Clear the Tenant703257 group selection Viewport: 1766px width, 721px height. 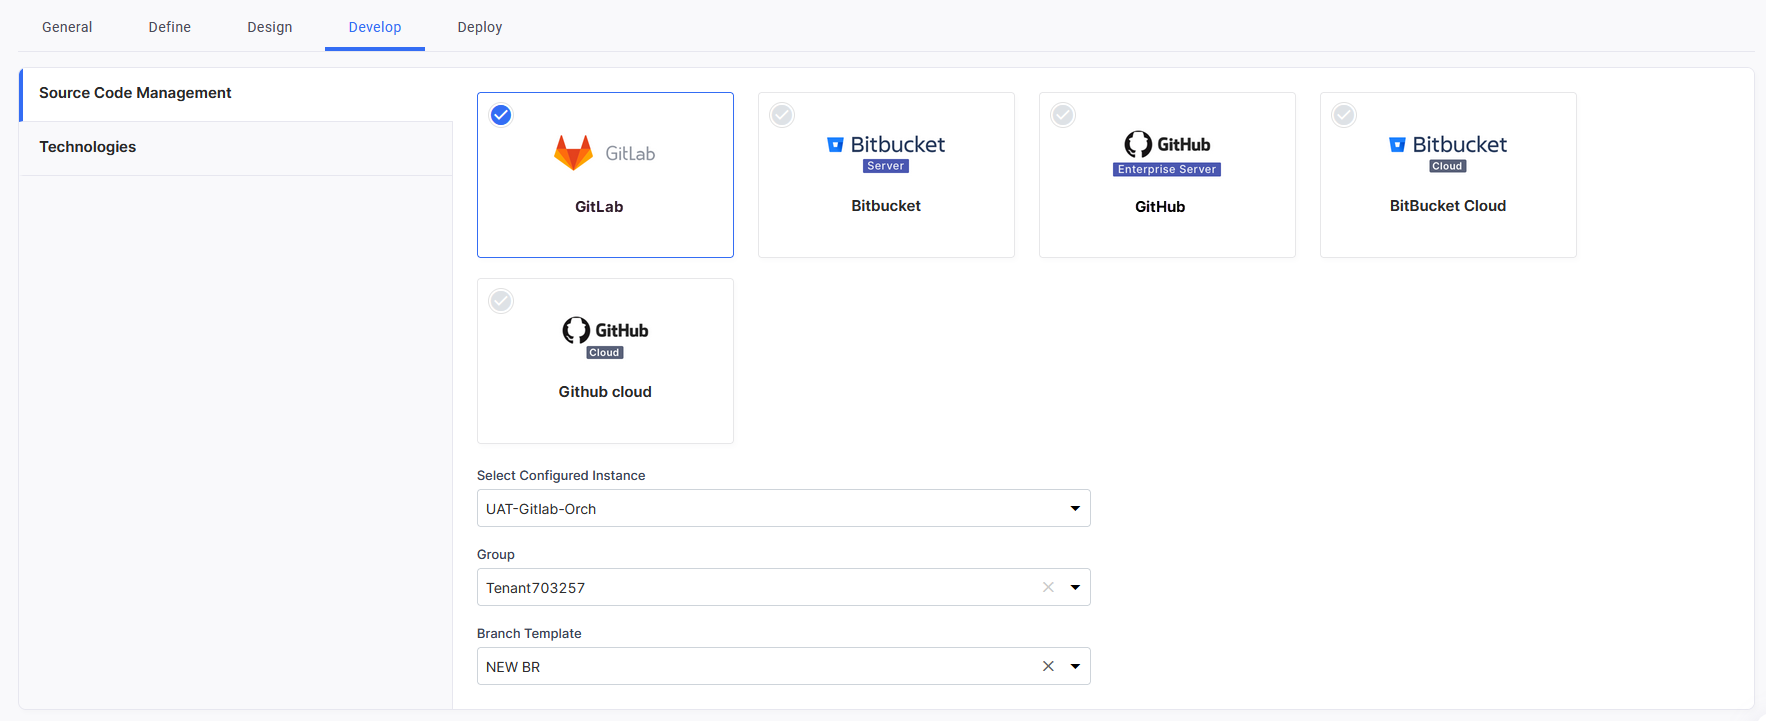(1048, 587)
